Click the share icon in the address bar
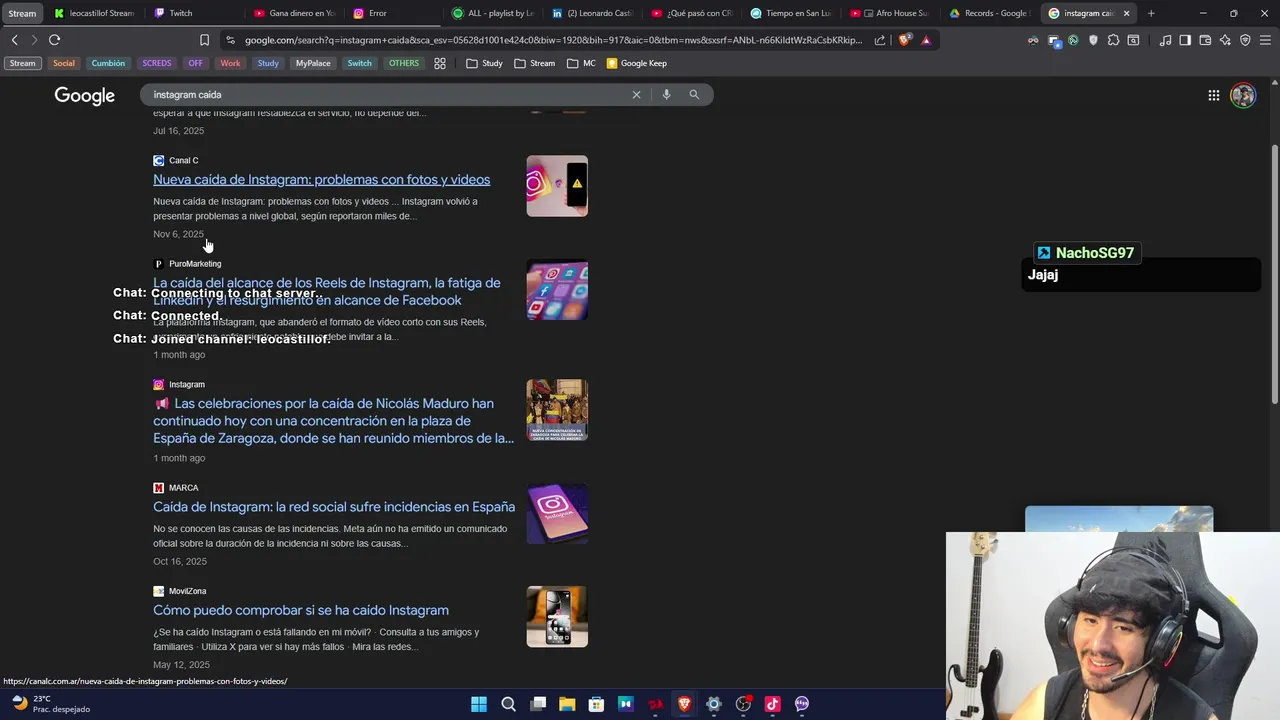The width and height of the screenshot is (1280, 720). (880, 40)
